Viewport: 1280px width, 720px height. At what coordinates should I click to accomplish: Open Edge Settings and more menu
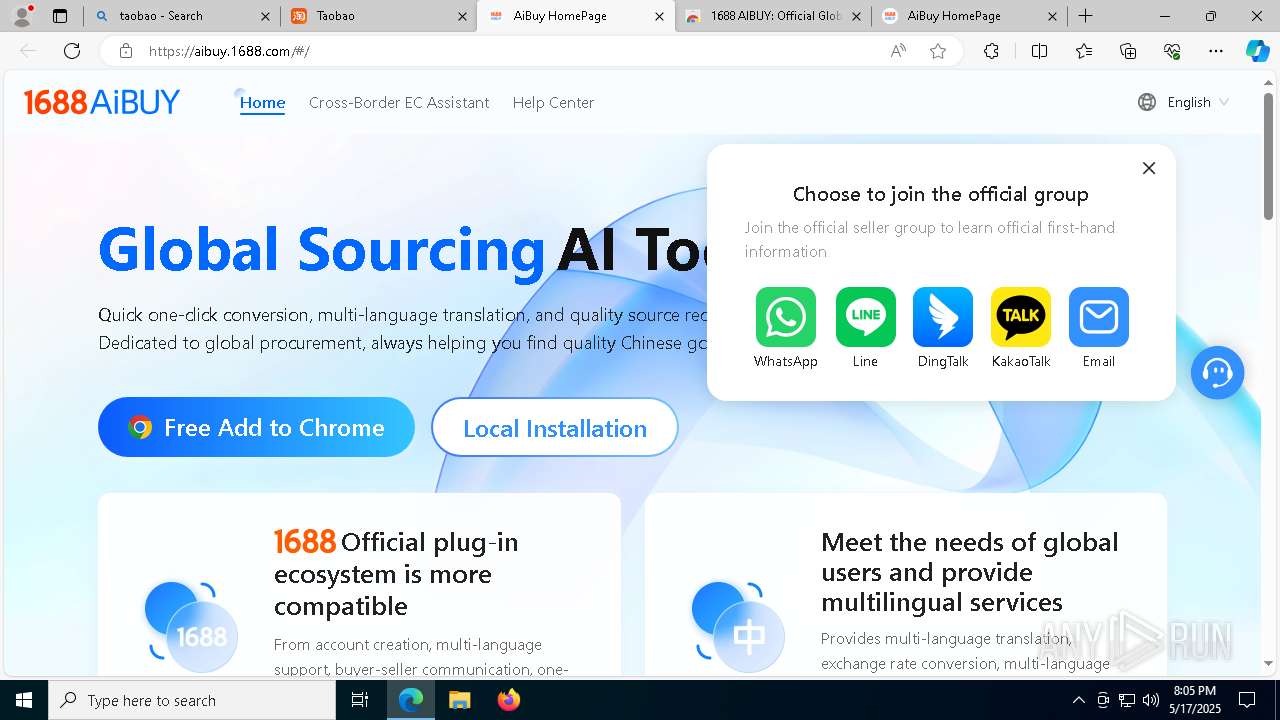(1216, 51)
